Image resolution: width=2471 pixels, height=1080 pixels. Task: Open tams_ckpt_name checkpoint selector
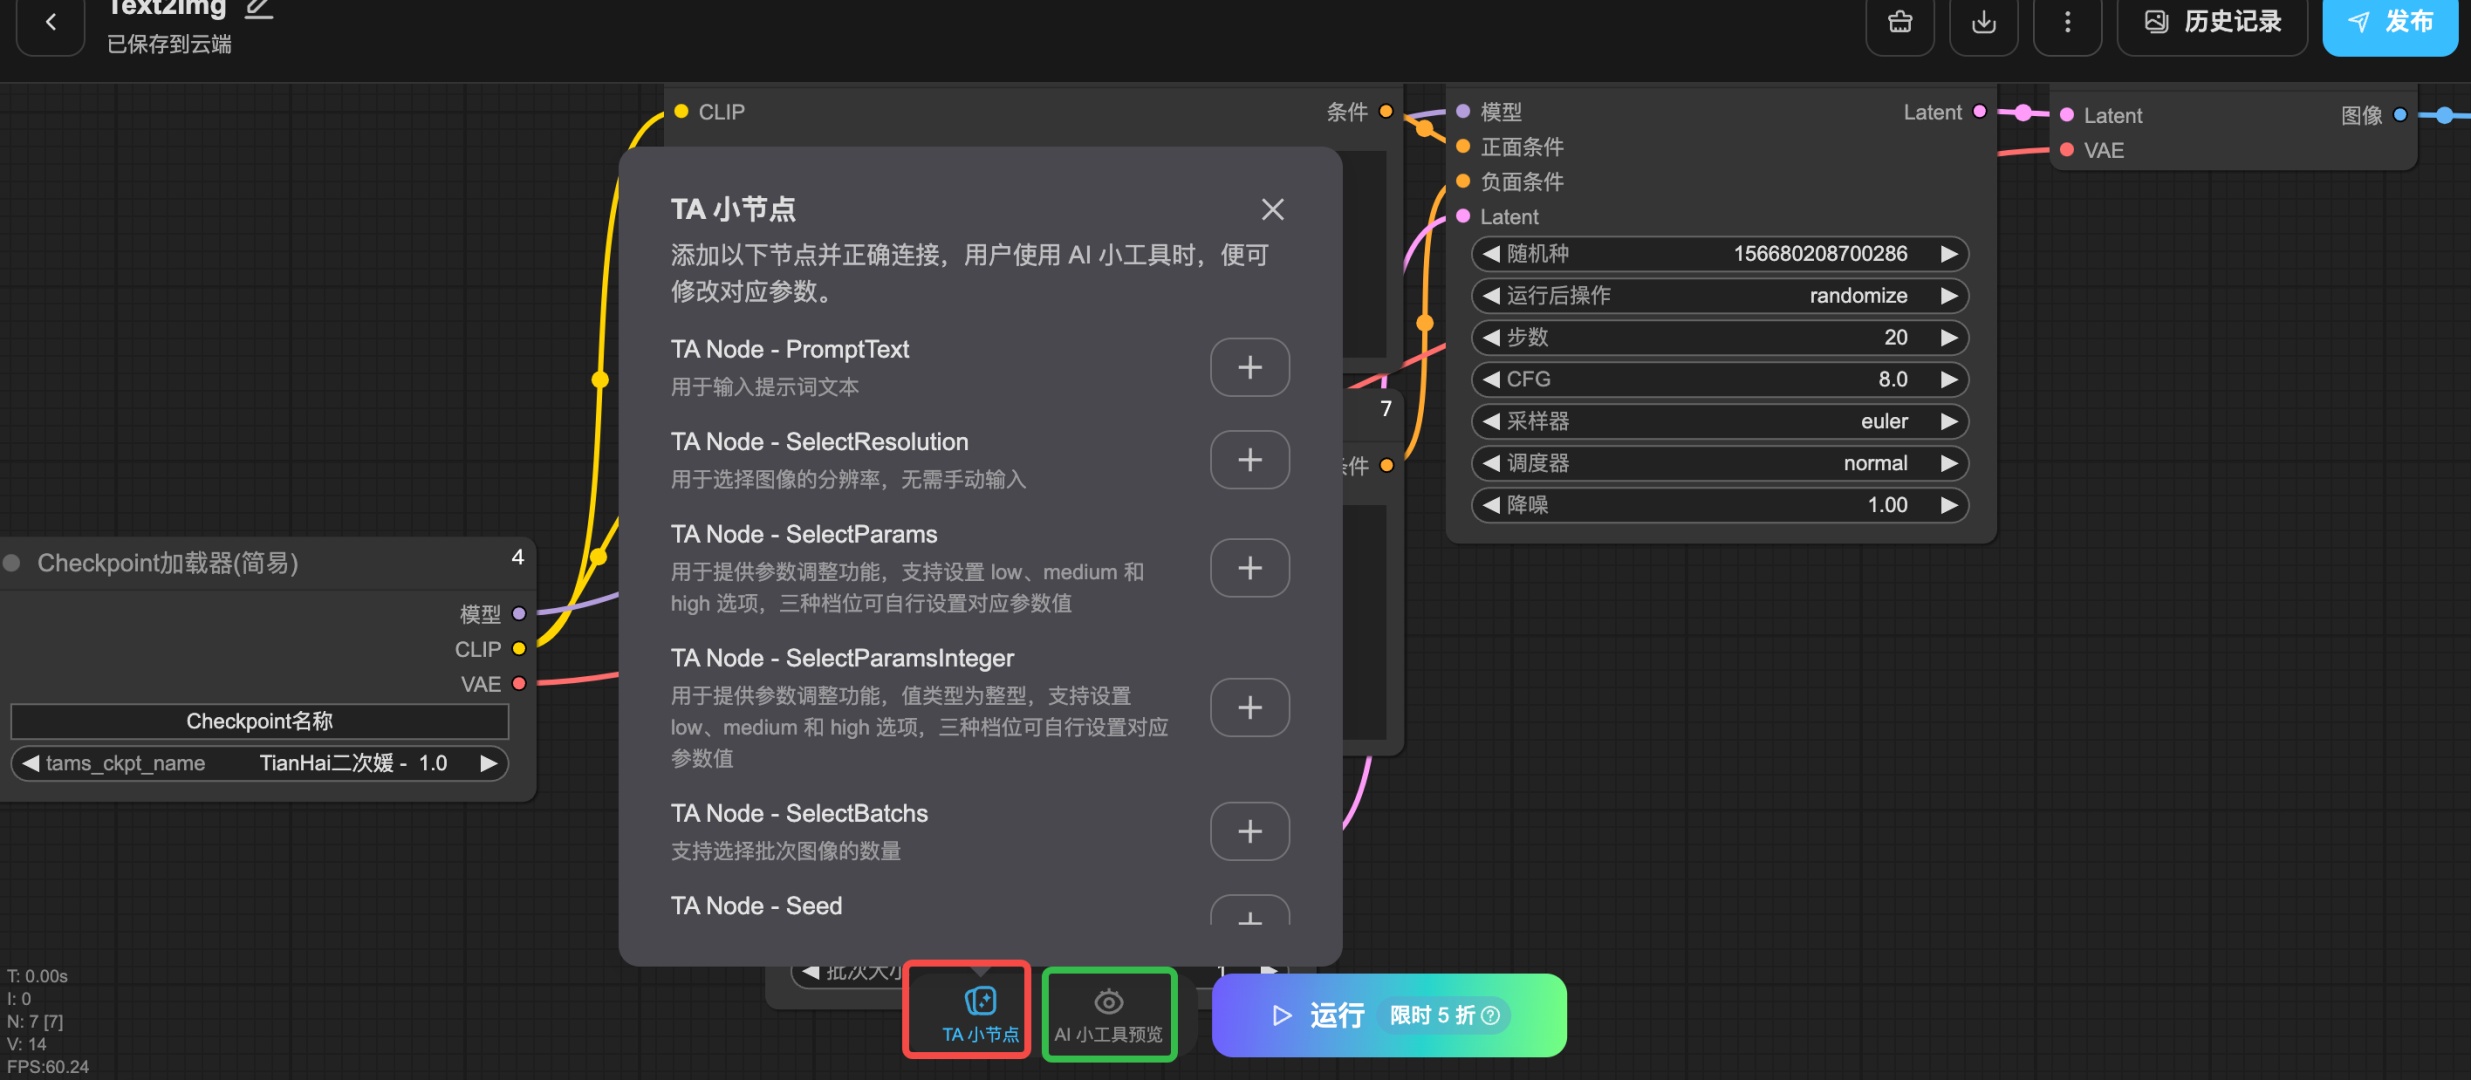point(259,763)
